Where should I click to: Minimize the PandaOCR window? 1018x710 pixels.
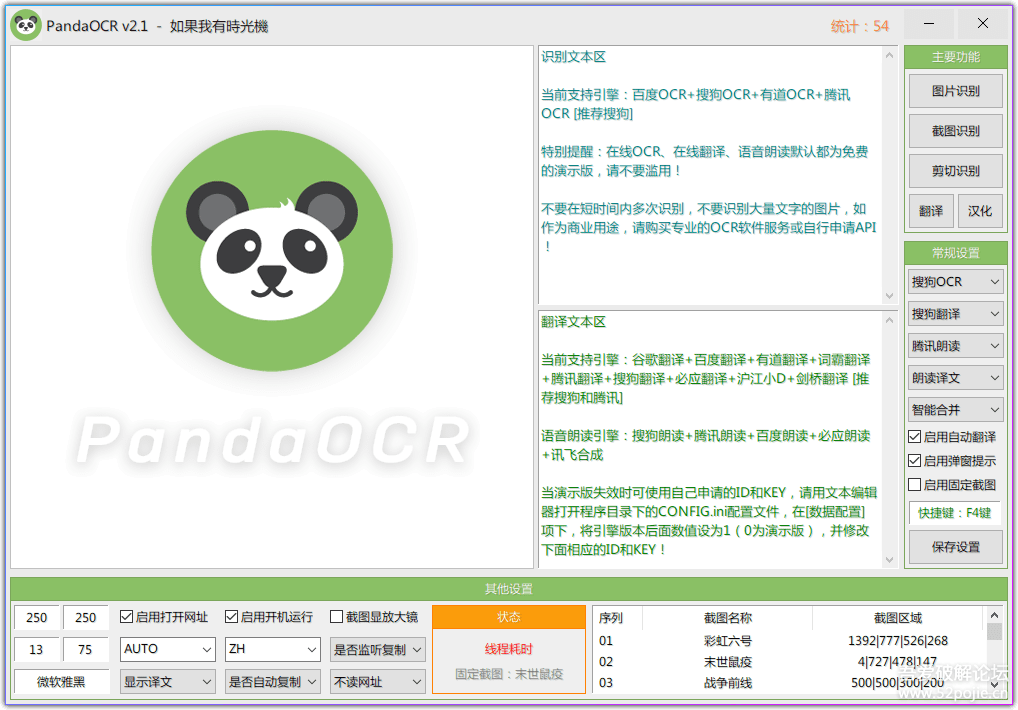(929, 24)
